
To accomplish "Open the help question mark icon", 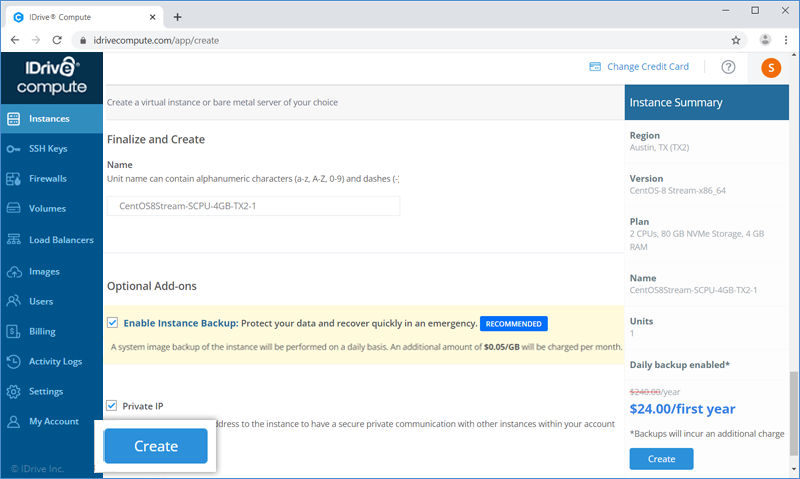I will pos(728,67).
